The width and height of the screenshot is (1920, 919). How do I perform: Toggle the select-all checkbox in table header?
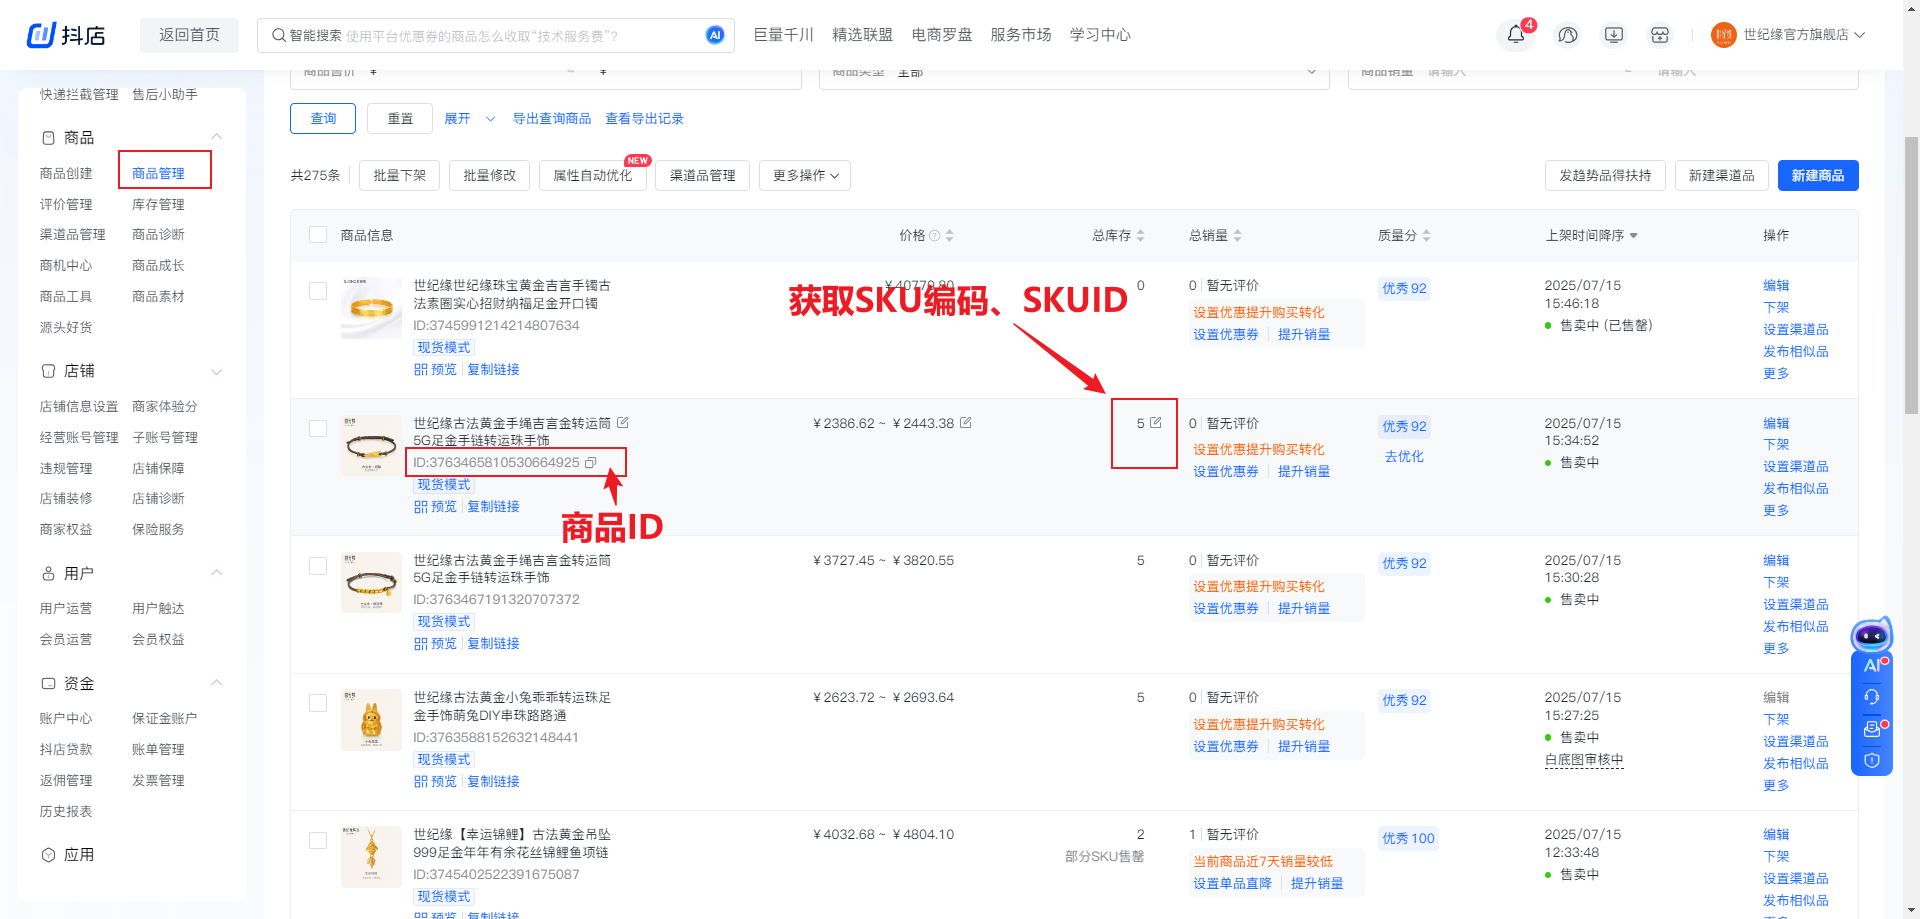(x=318, y=235)
